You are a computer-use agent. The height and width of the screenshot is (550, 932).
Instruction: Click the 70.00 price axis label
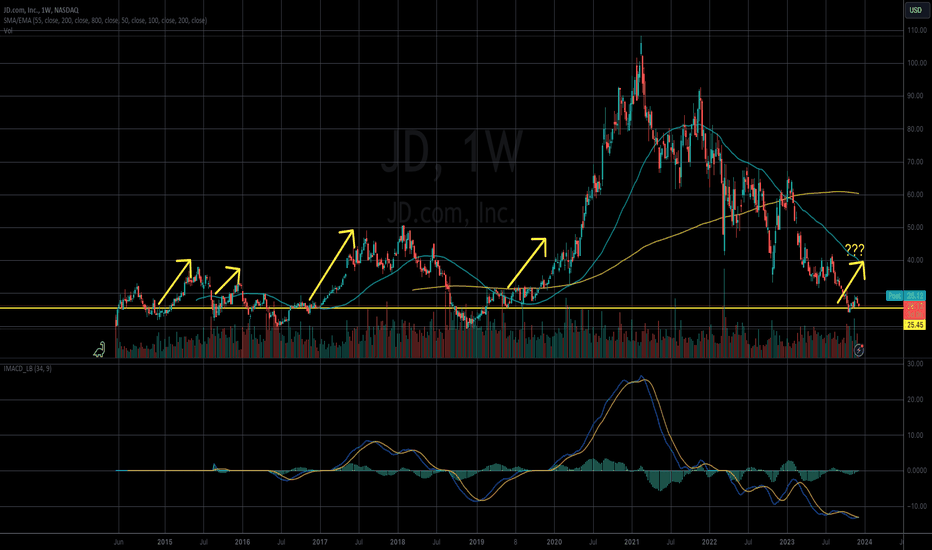coord(915,162)
